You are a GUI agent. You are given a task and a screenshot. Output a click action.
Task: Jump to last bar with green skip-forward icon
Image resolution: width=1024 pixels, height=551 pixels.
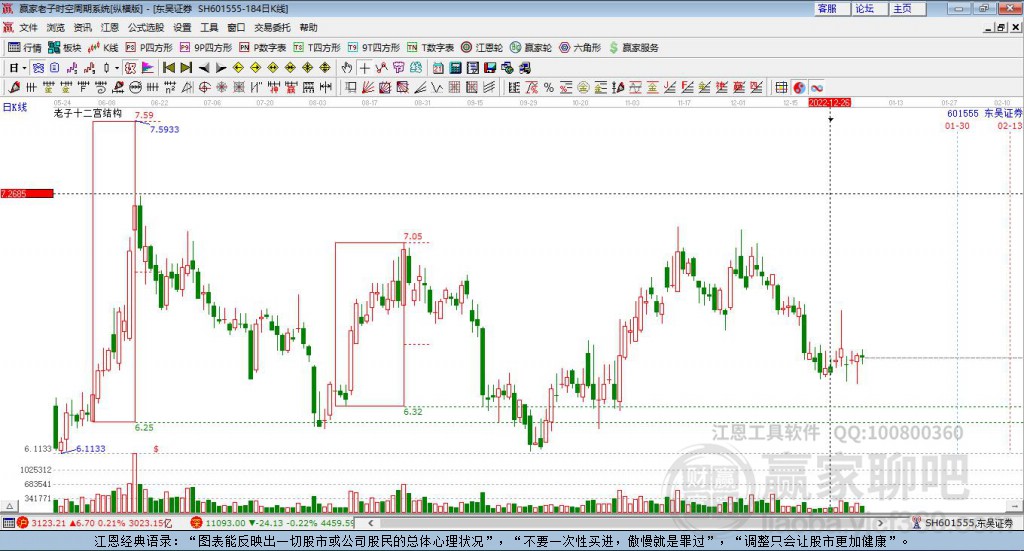point(186,68)
